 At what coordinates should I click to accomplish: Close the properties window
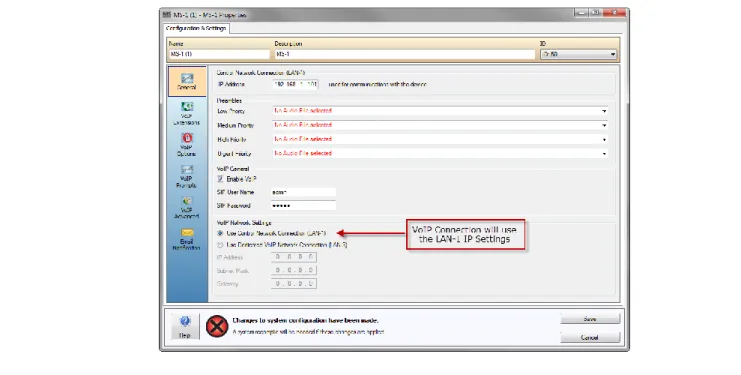click(x=614, y=14)
